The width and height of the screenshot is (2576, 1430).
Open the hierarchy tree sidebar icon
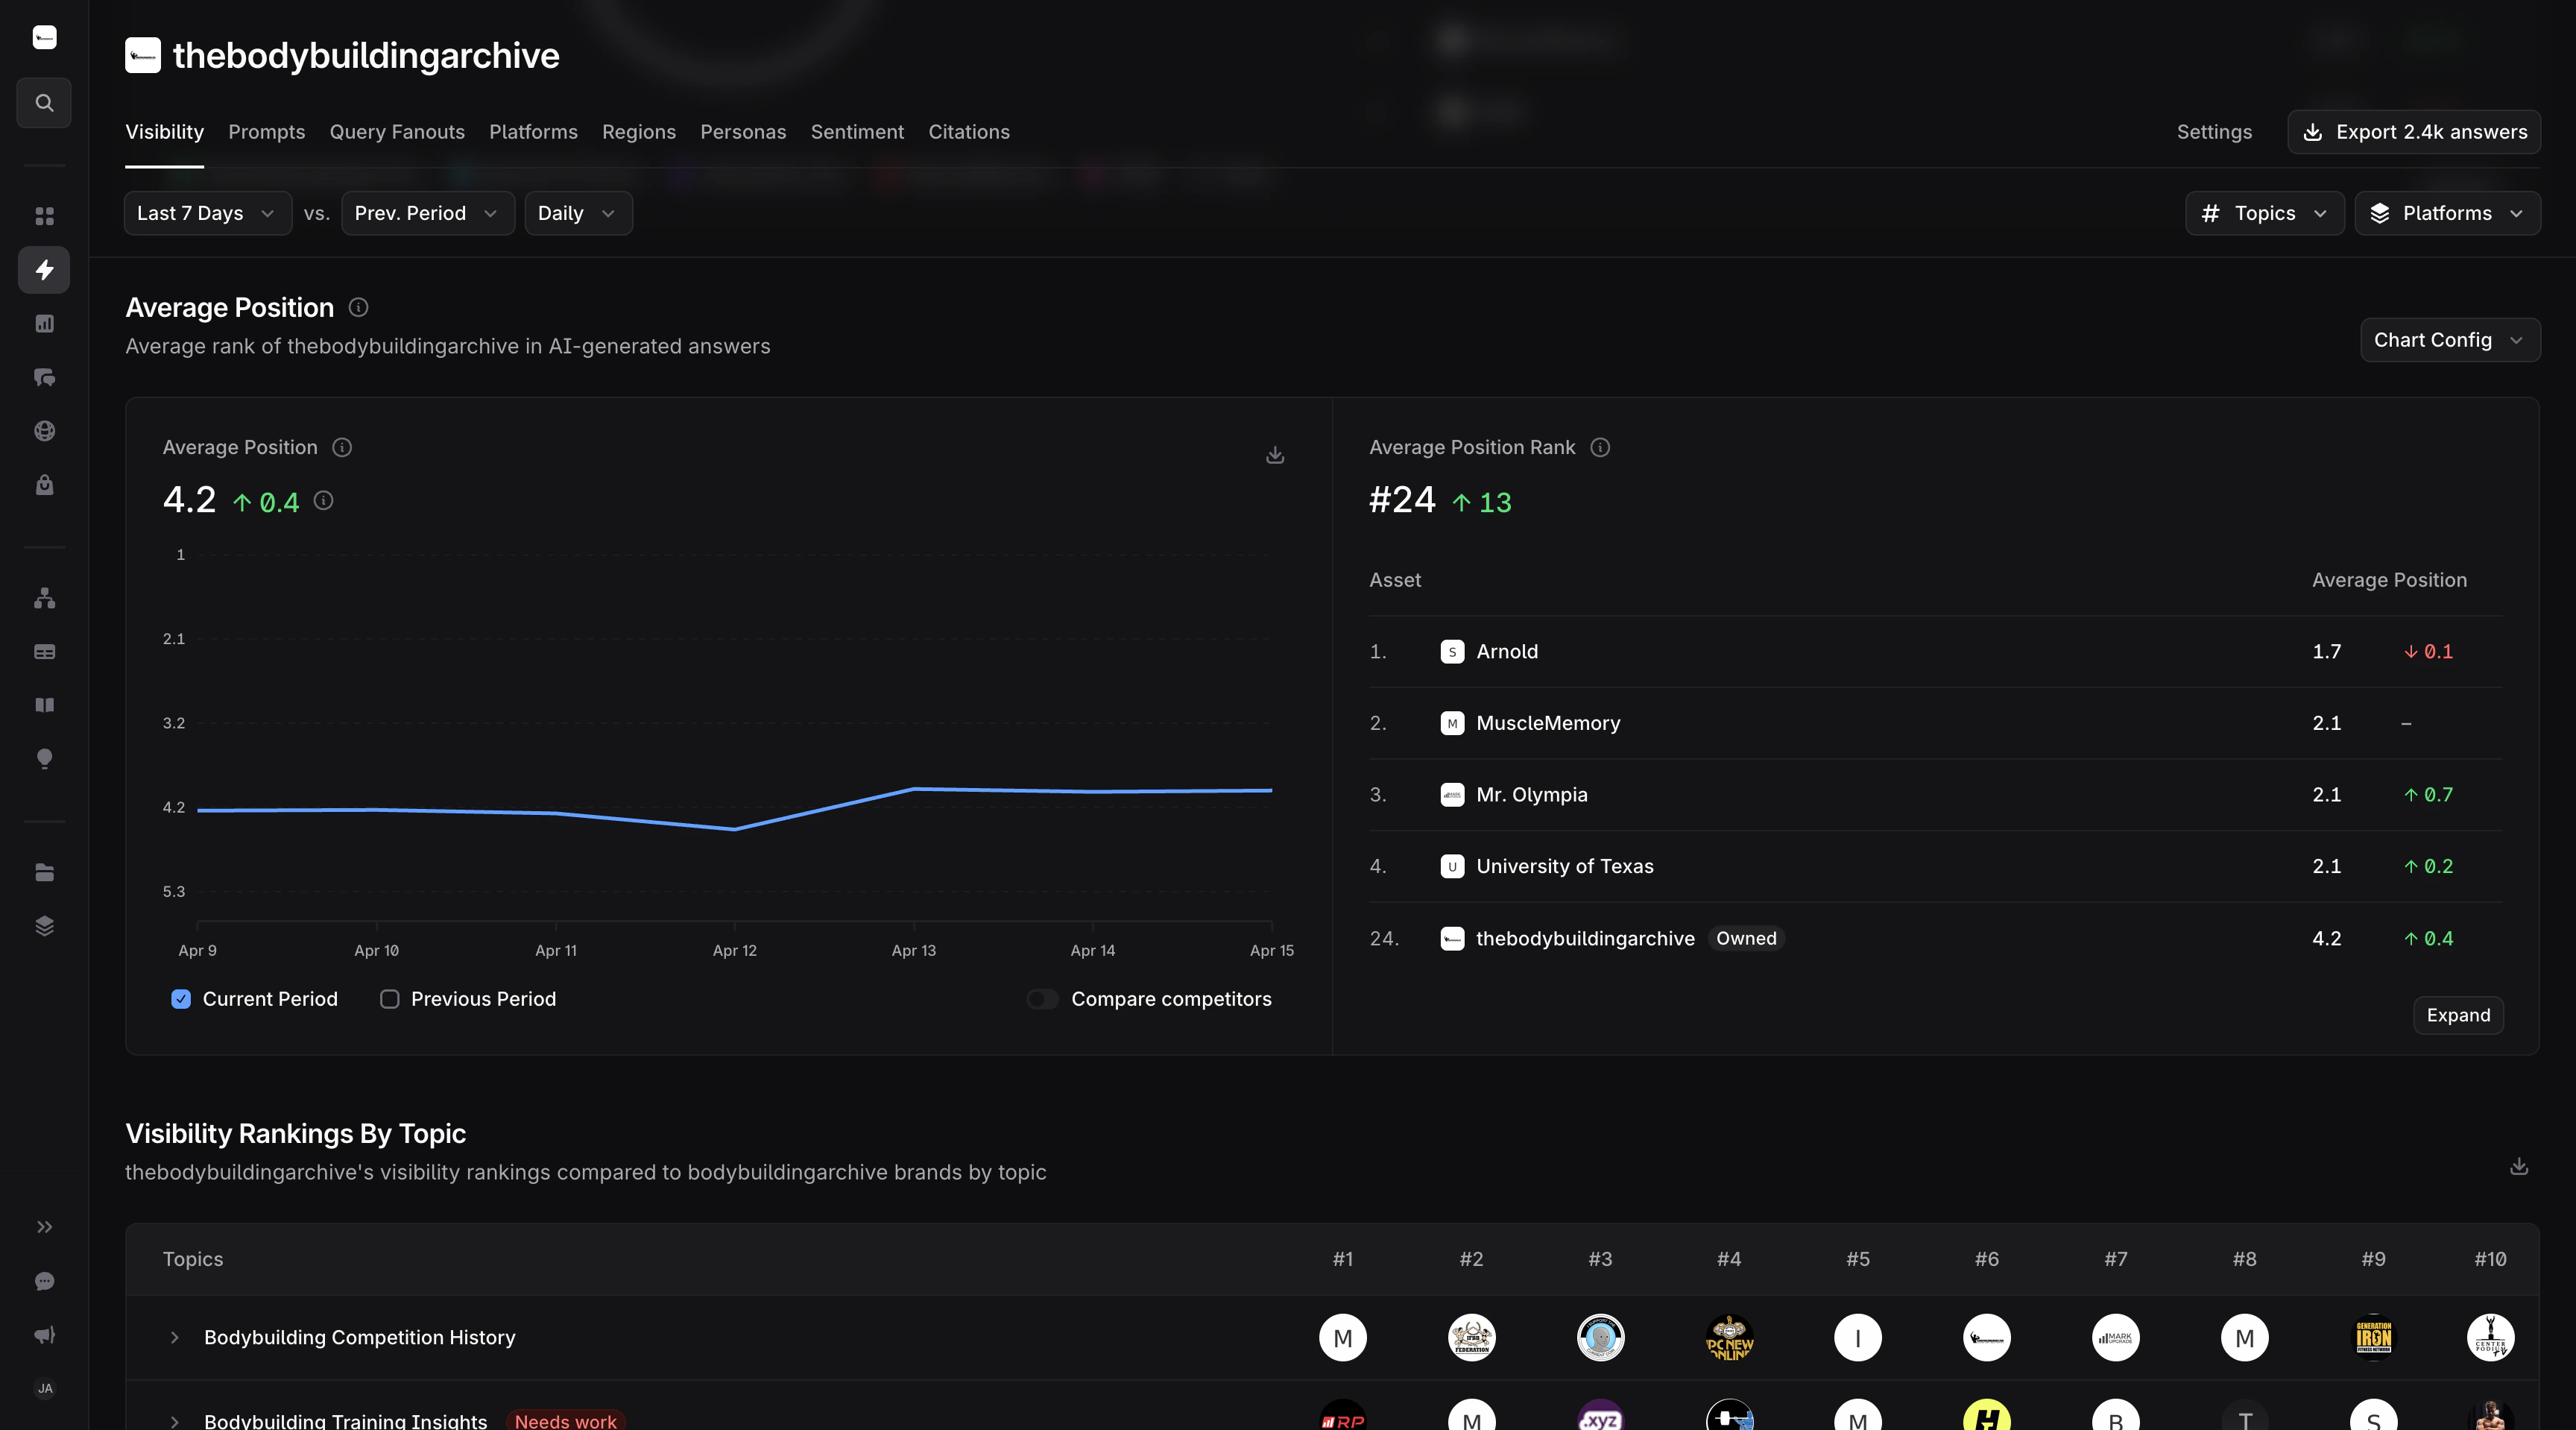[x=44, y=598]
